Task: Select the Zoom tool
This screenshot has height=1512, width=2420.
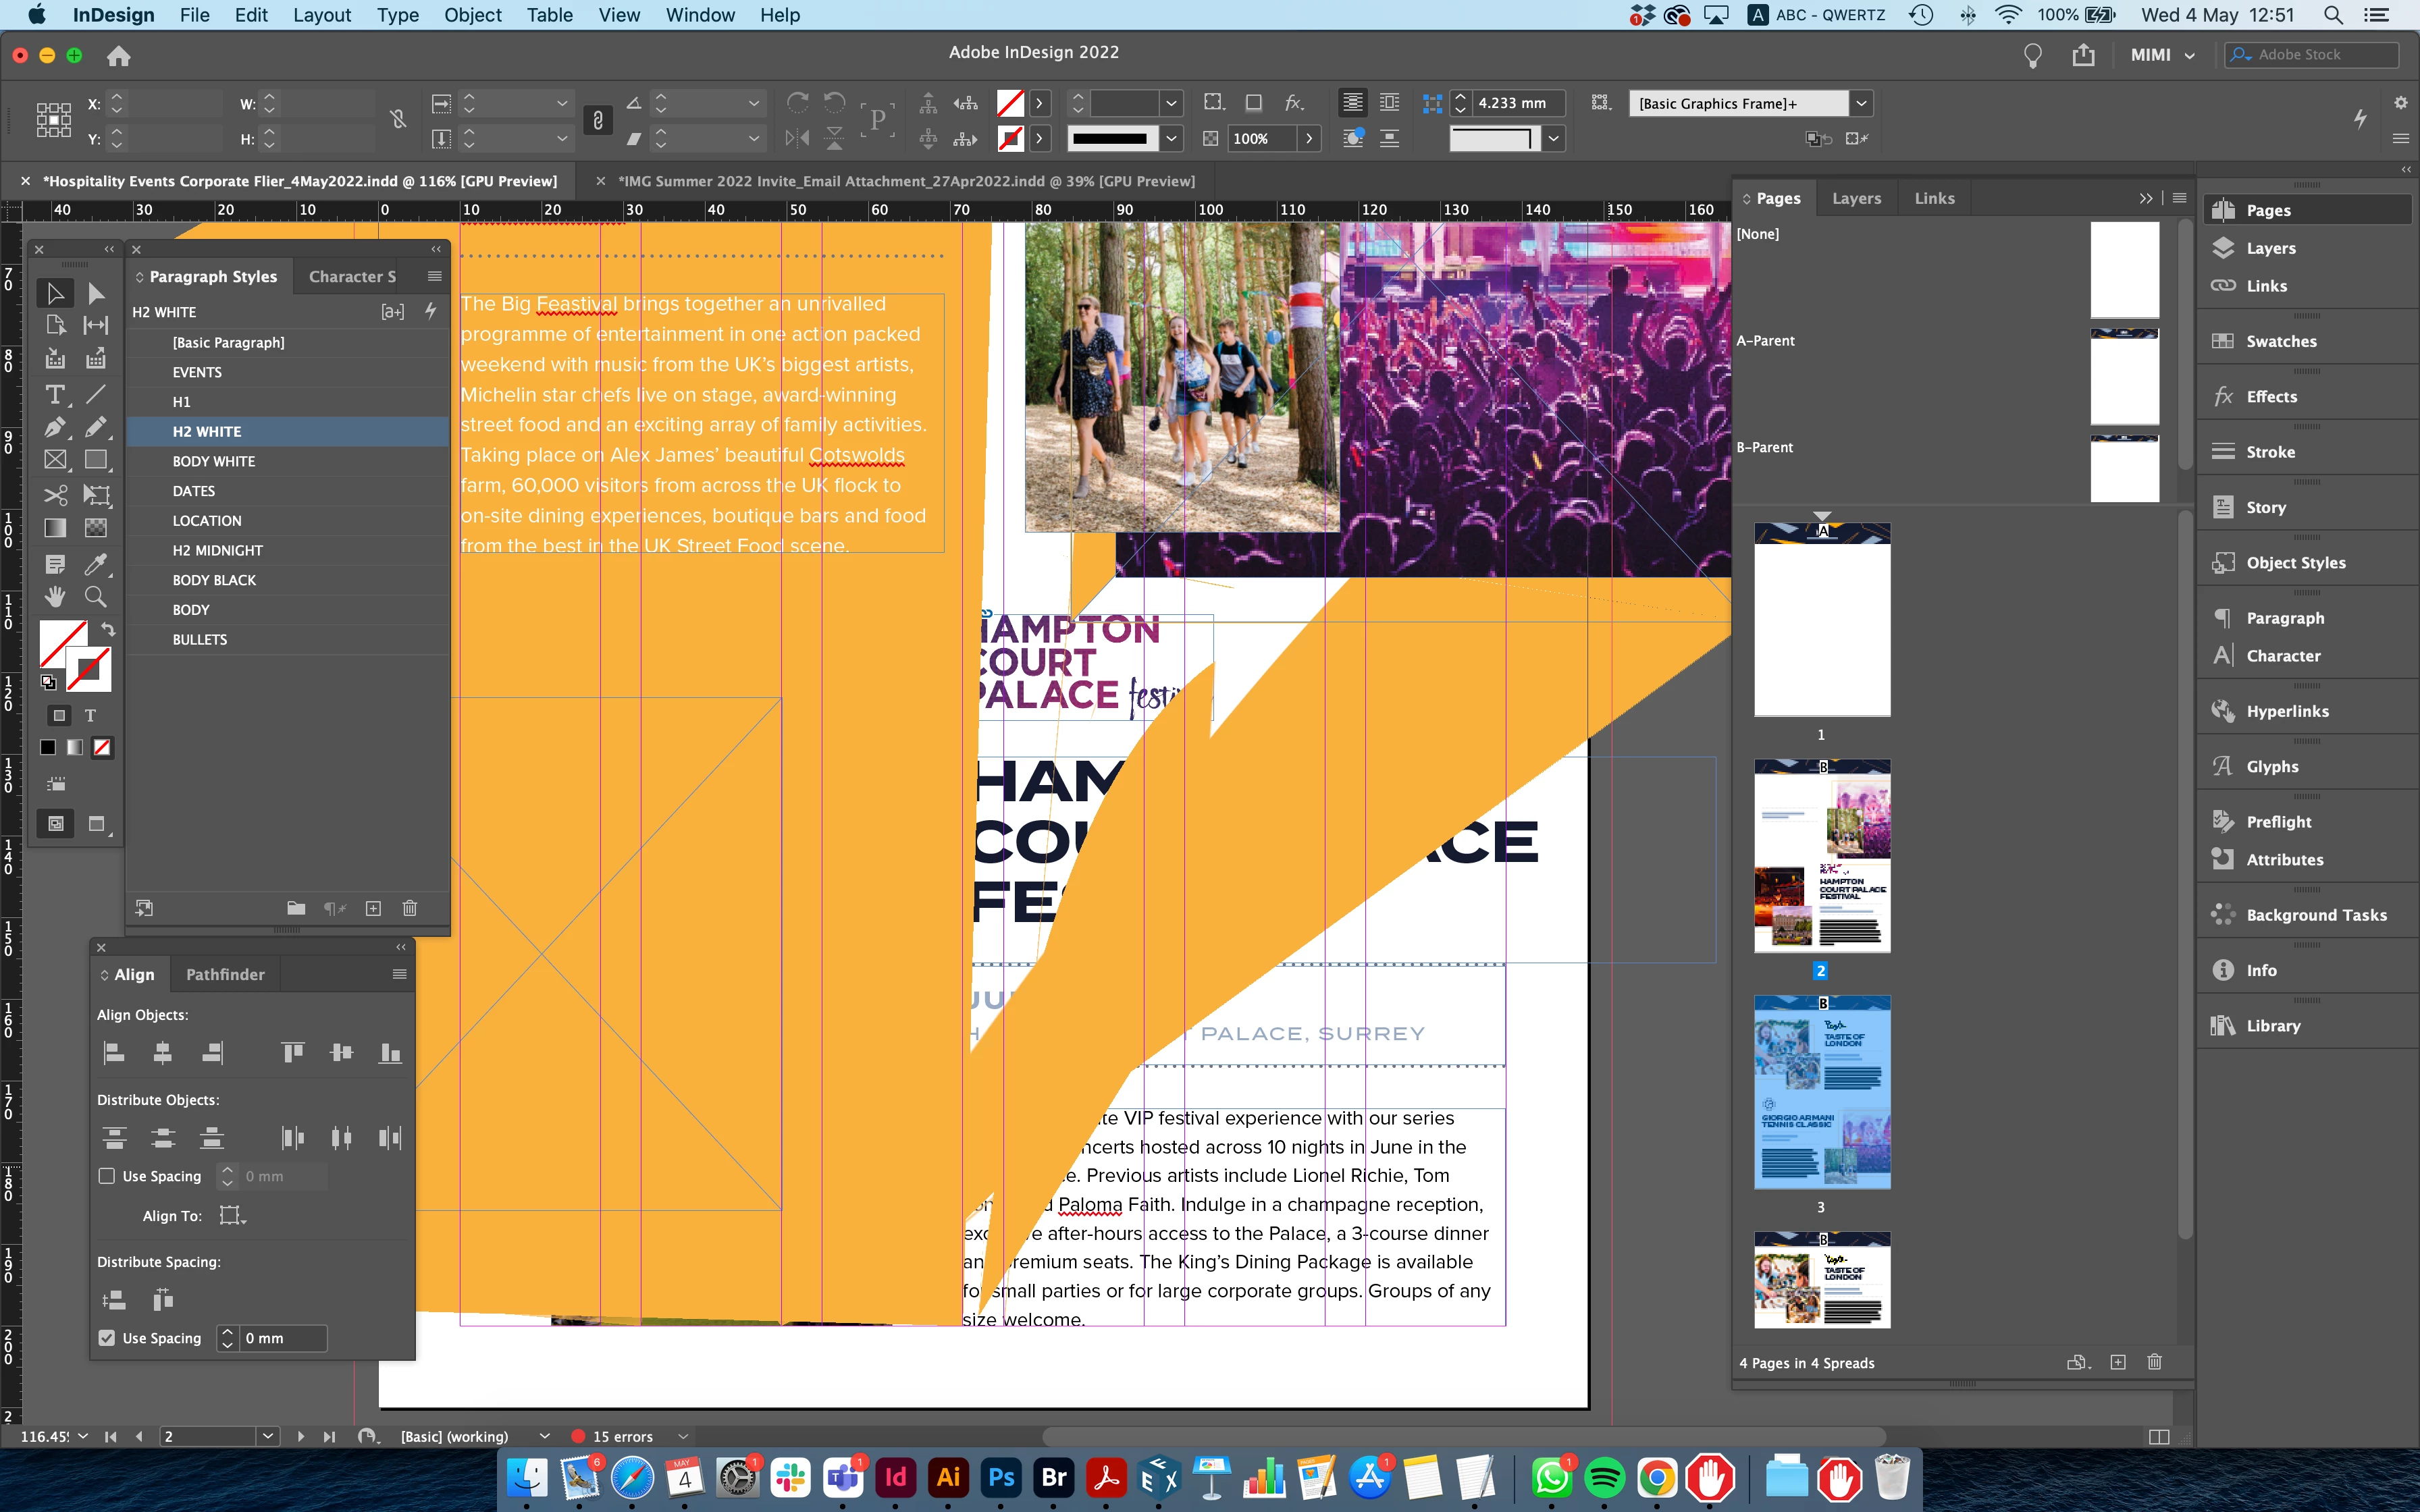Action: tap(96, 597)
